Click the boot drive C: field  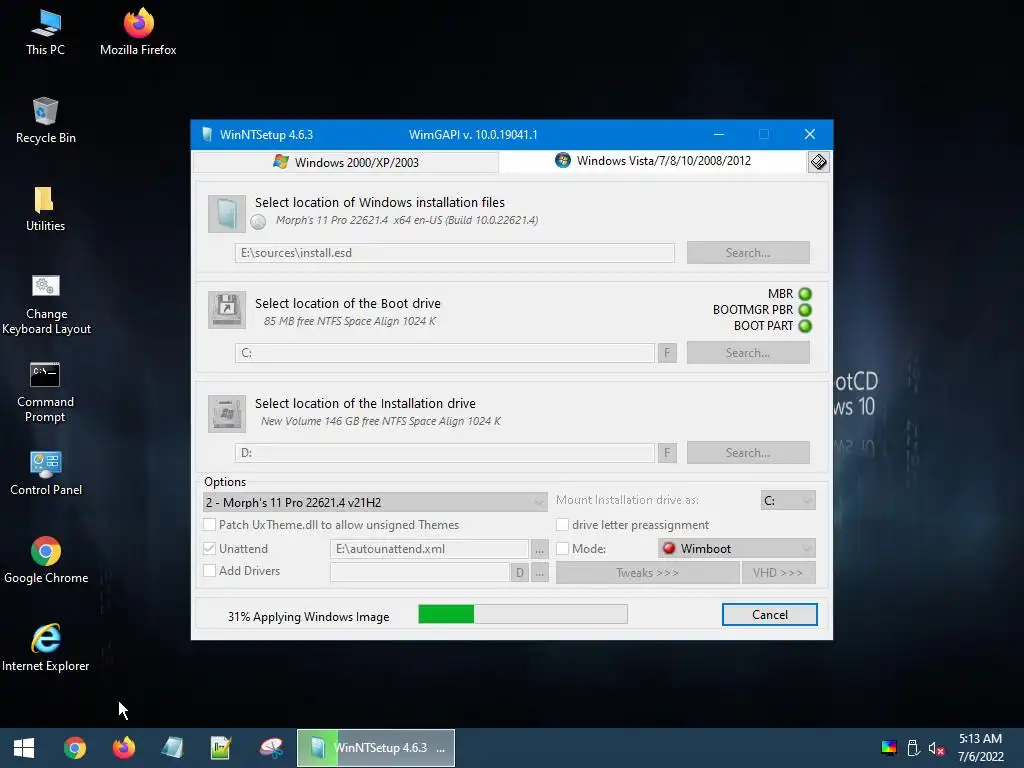(x=445, y=353)
